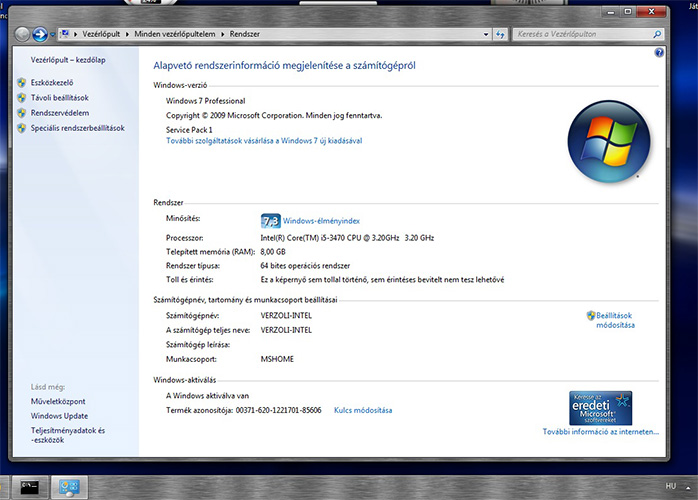Open További információ az interneten link
The image size is (698, 500).
[601, 431]
